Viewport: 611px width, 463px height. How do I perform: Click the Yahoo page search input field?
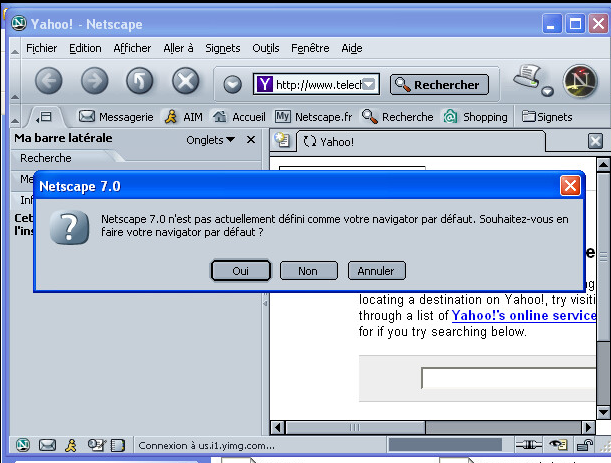point(508,378)
